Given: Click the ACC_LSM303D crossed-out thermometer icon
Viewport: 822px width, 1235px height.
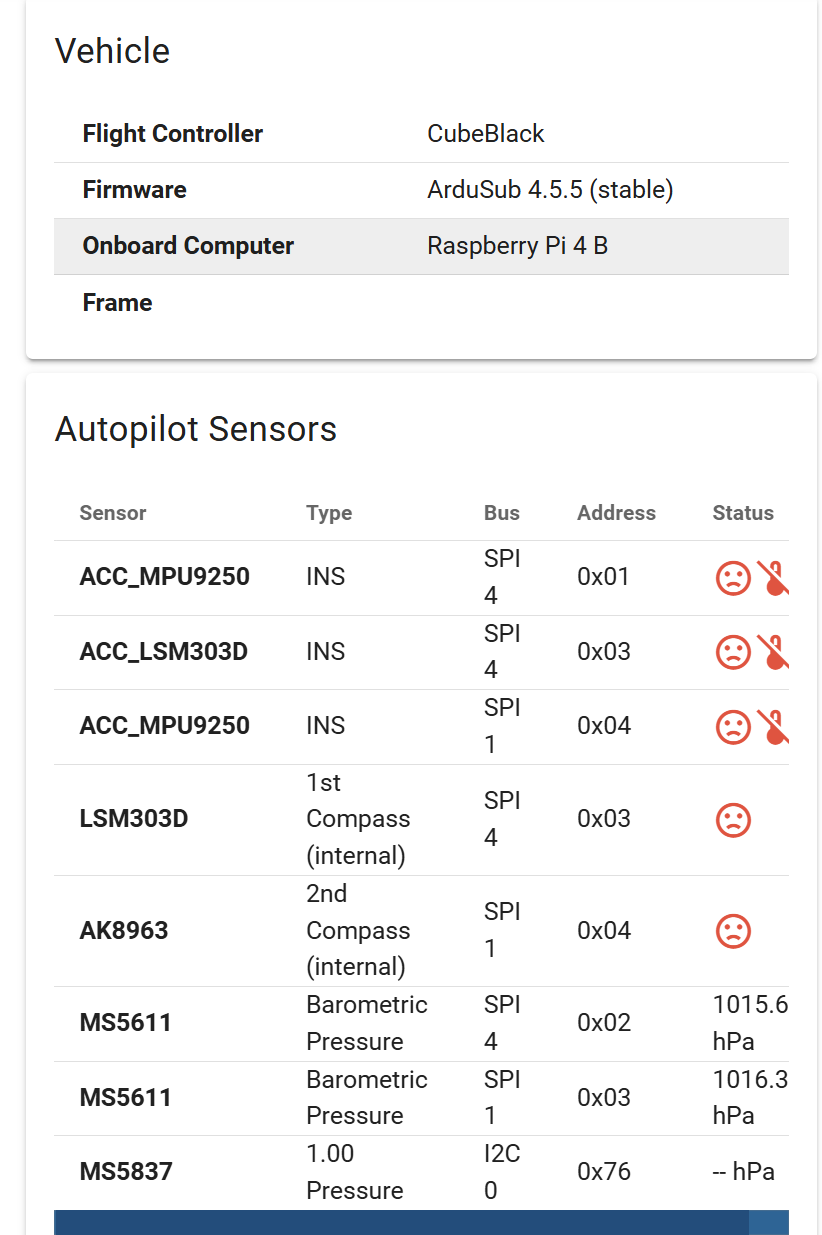Looking at the screenshot, I should [772, 652].
